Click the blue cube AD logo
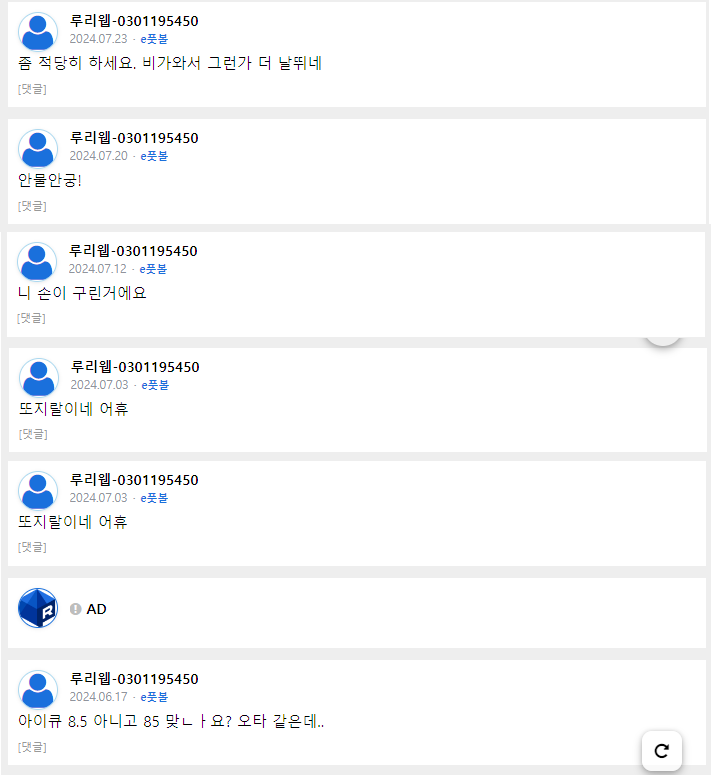 38,608
